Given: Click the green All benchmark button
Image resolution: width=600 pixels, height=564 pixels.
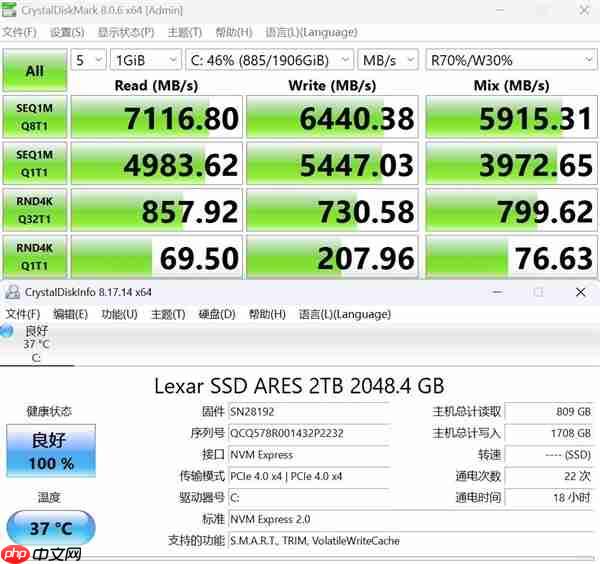Looking at the screenshot, I should click(34, 70).
